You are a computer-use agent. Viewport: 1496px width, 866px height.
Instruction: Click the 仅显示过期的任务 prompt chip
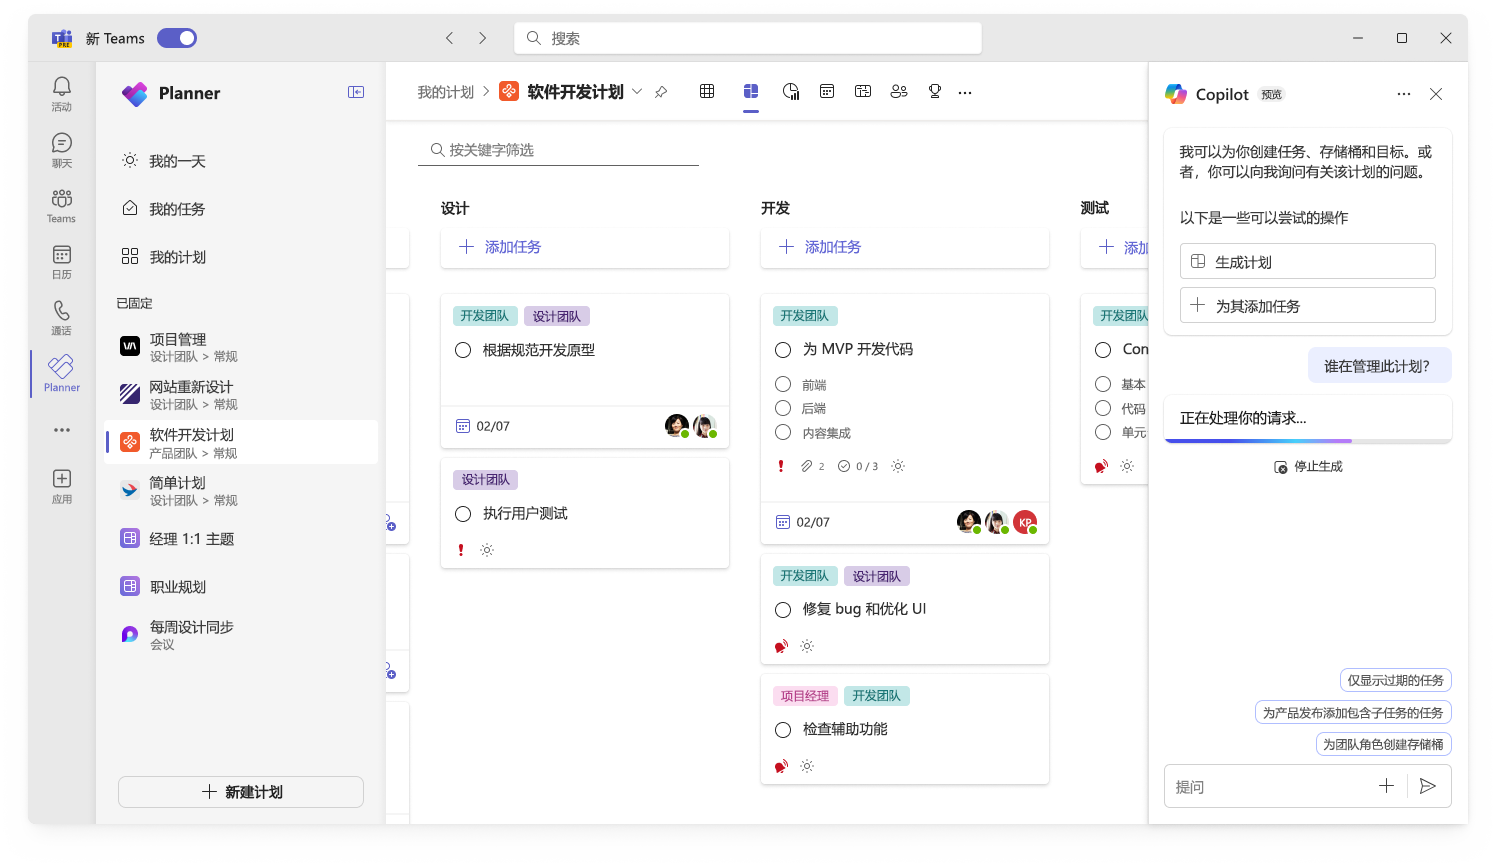tap(1395, 681)
